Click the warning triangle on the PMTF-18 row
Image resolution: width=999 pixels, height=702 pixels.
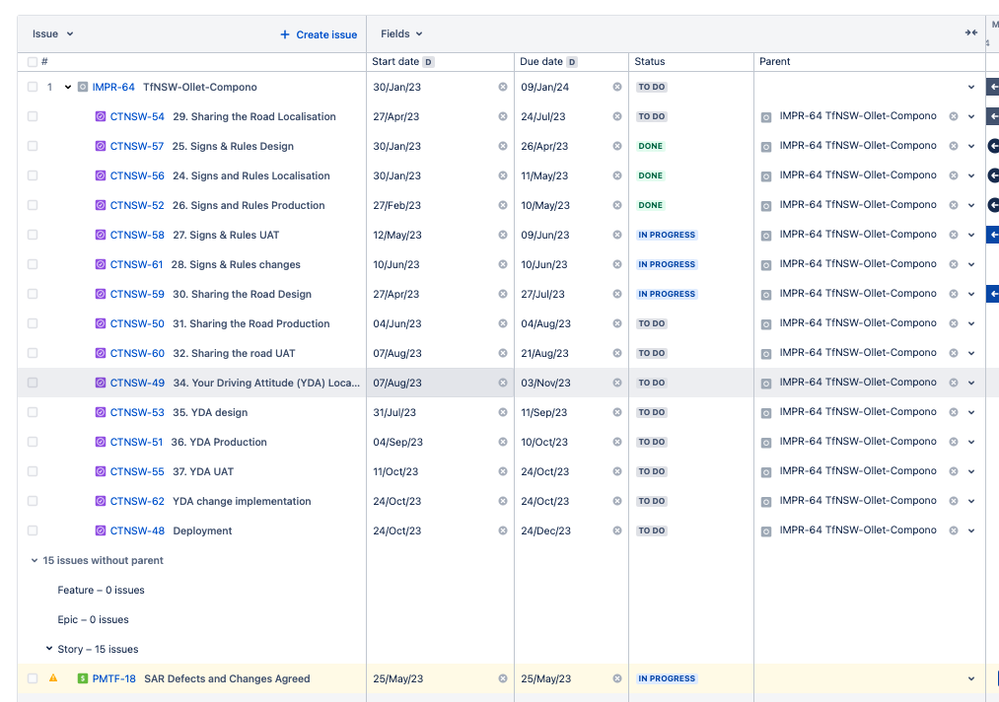[x=52, y=678]
